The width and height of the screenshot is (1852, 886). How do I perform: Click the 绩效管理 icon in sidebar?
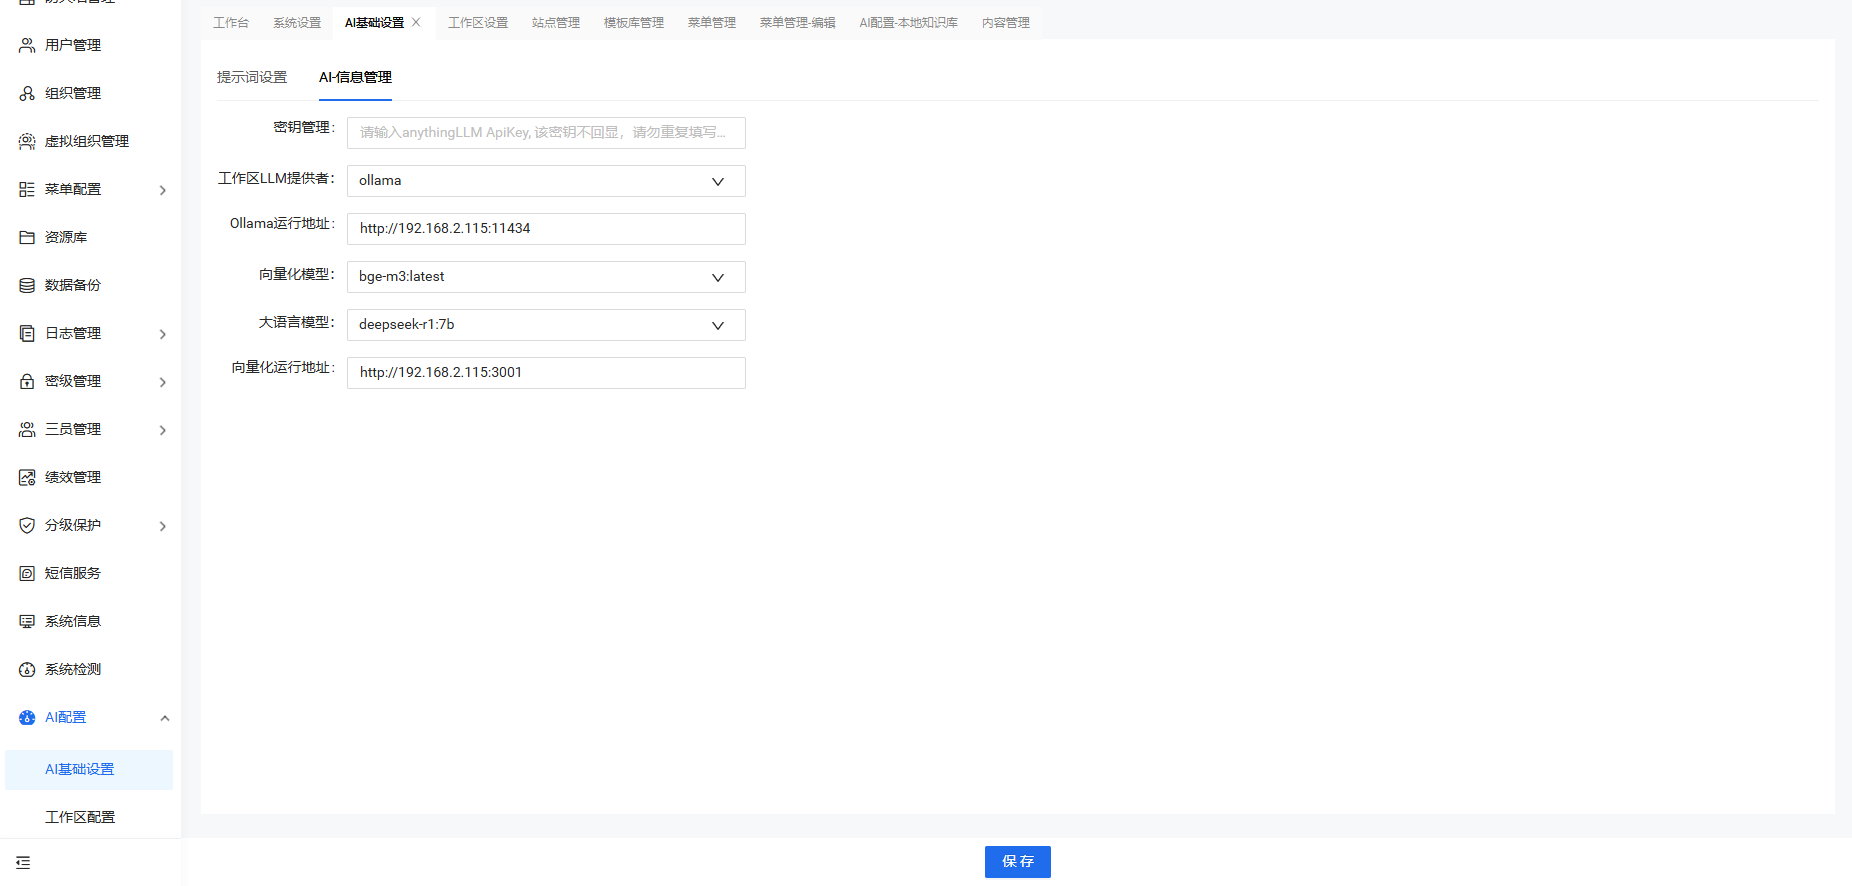pos(27,477)
